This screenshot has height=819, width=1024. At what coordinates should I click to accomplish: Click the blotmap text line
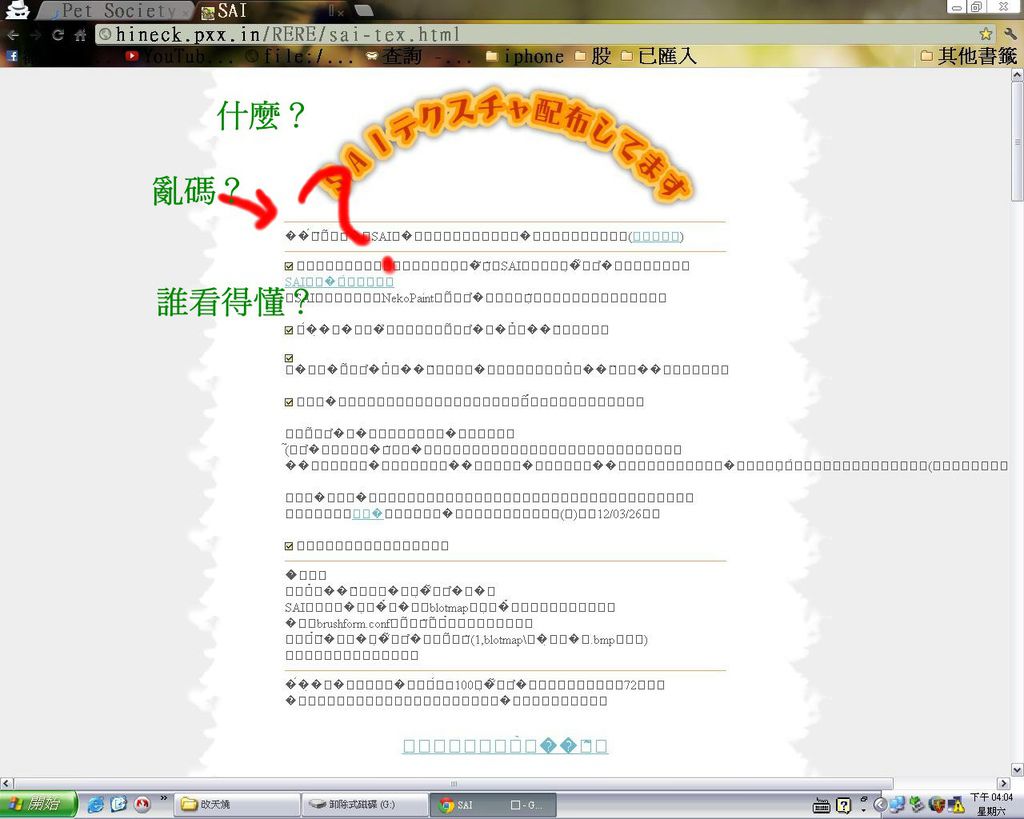coord(450,607)
